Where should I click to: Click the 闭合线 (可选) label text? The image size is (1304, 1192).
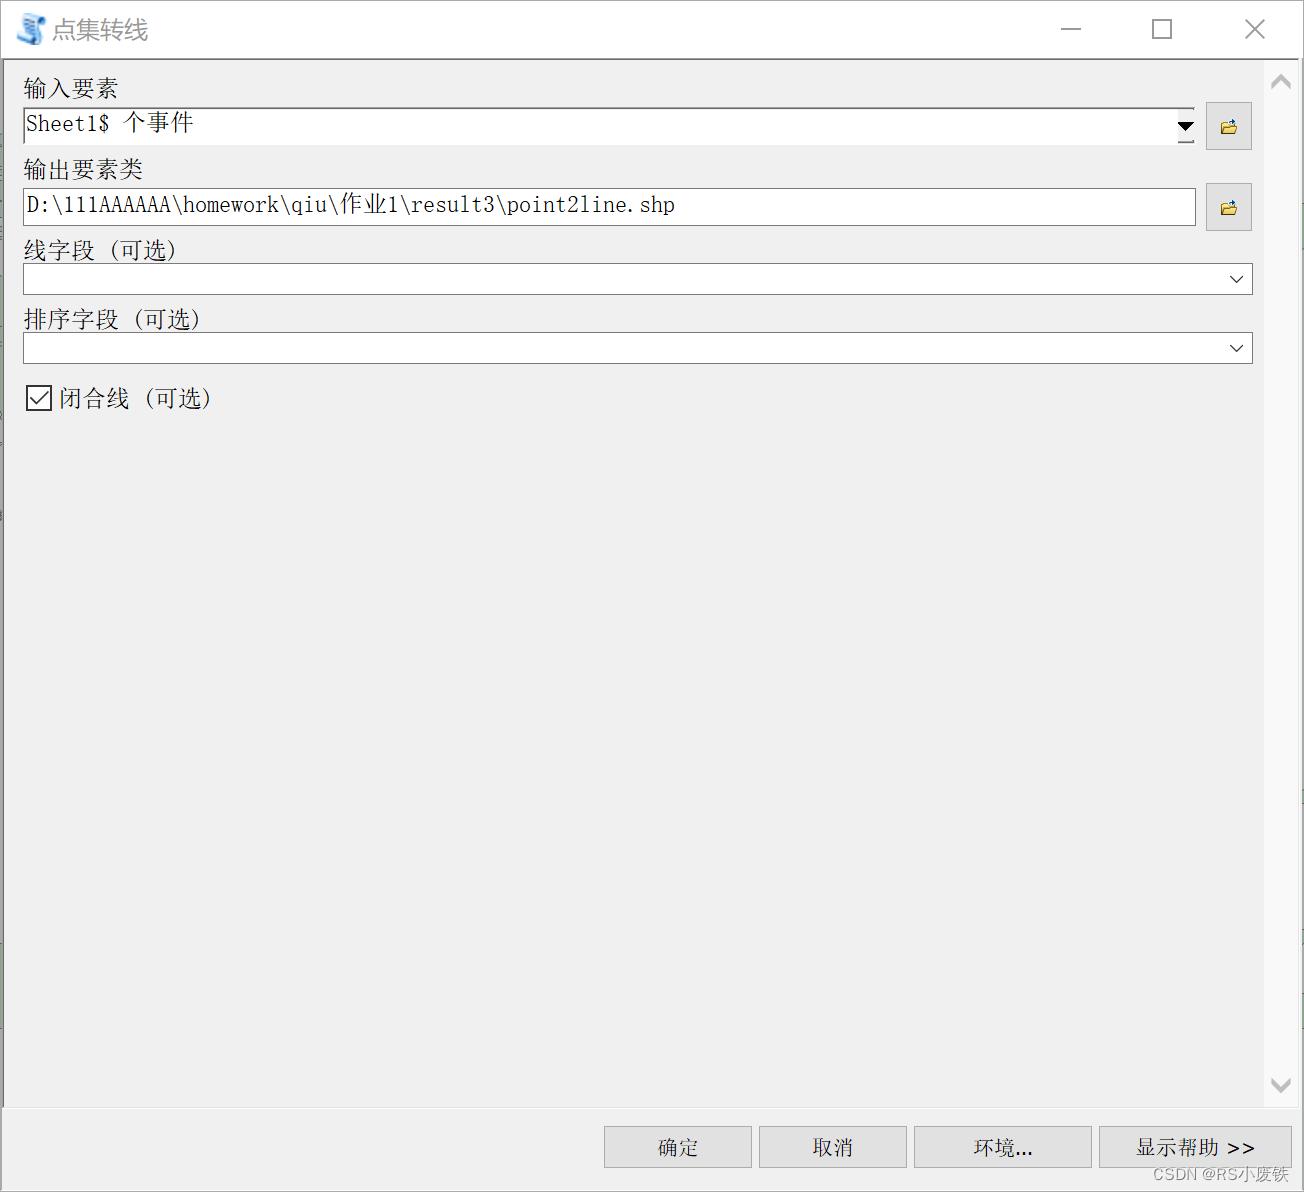click(x=136, y=398)
